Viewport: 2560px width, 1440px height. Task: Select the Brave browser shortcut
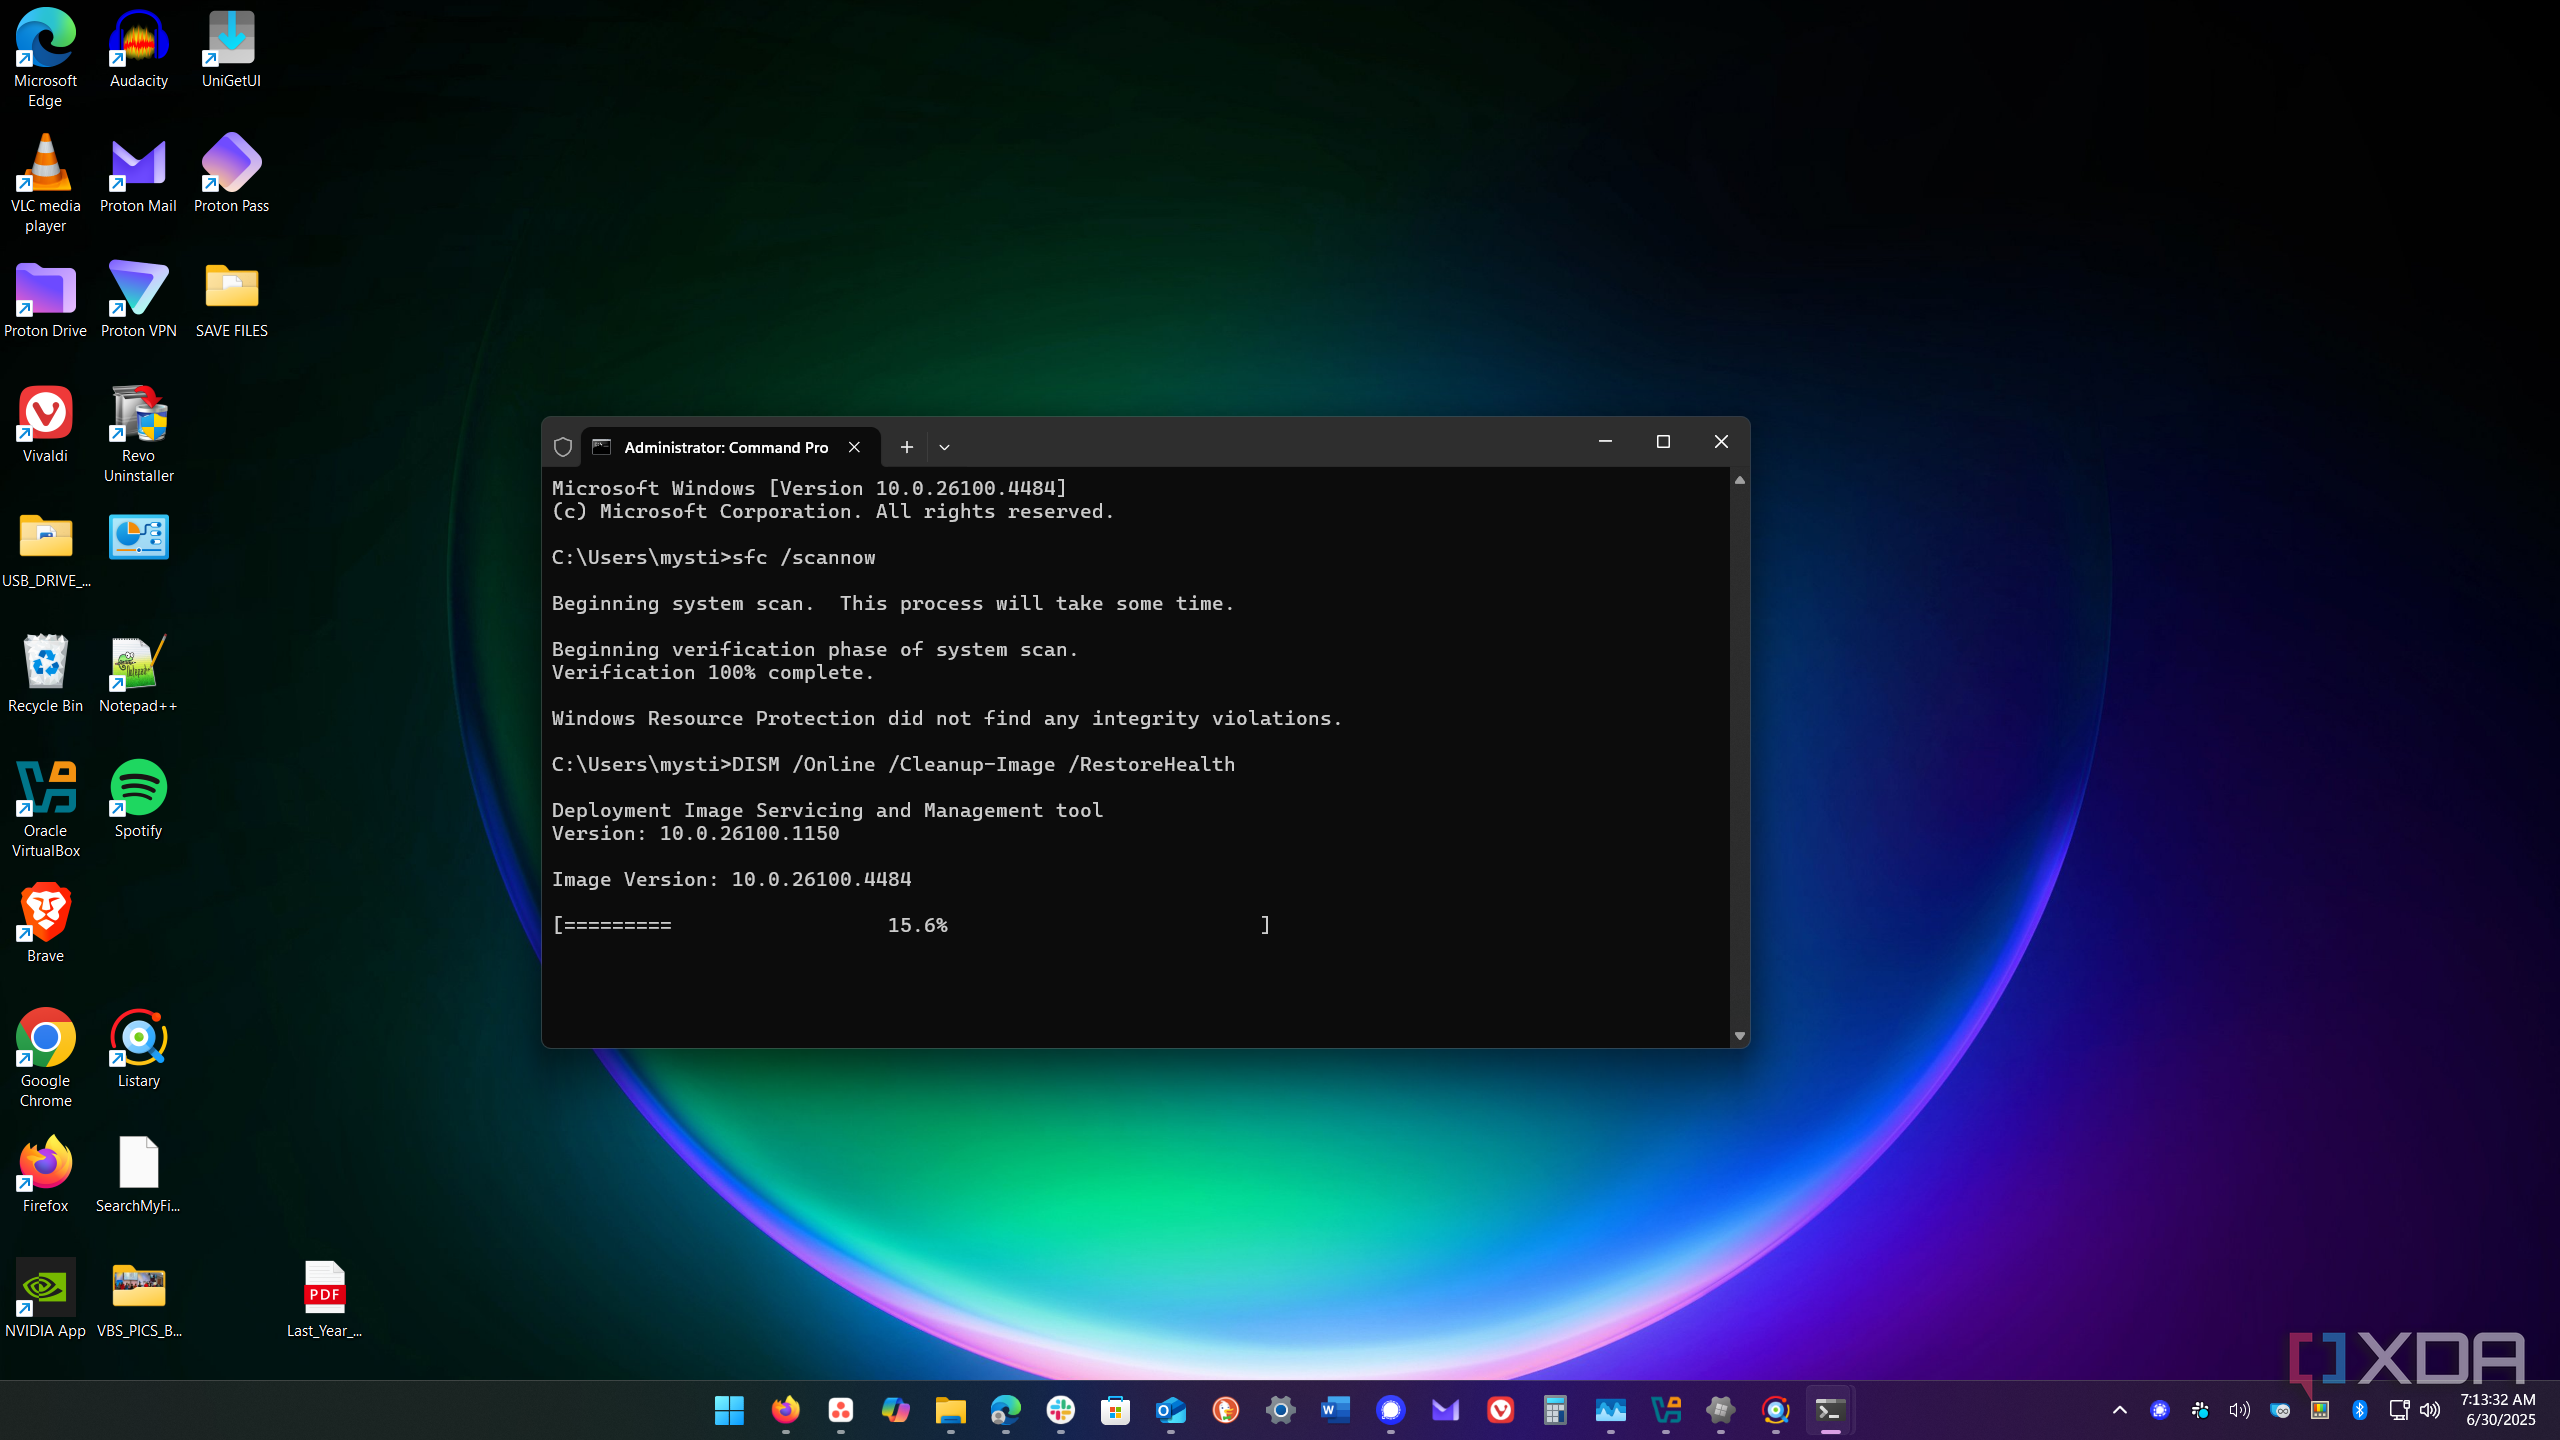pyautogui.click(x=45, y=924)
